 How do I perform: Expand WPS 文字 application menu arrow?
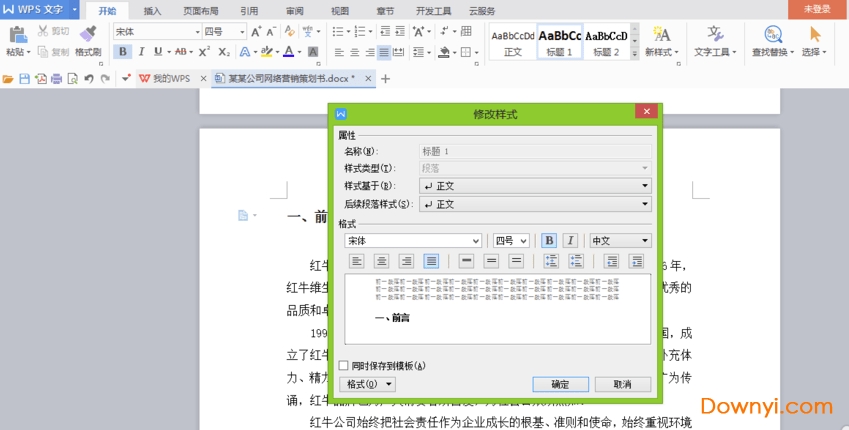[x=74, y=9]
